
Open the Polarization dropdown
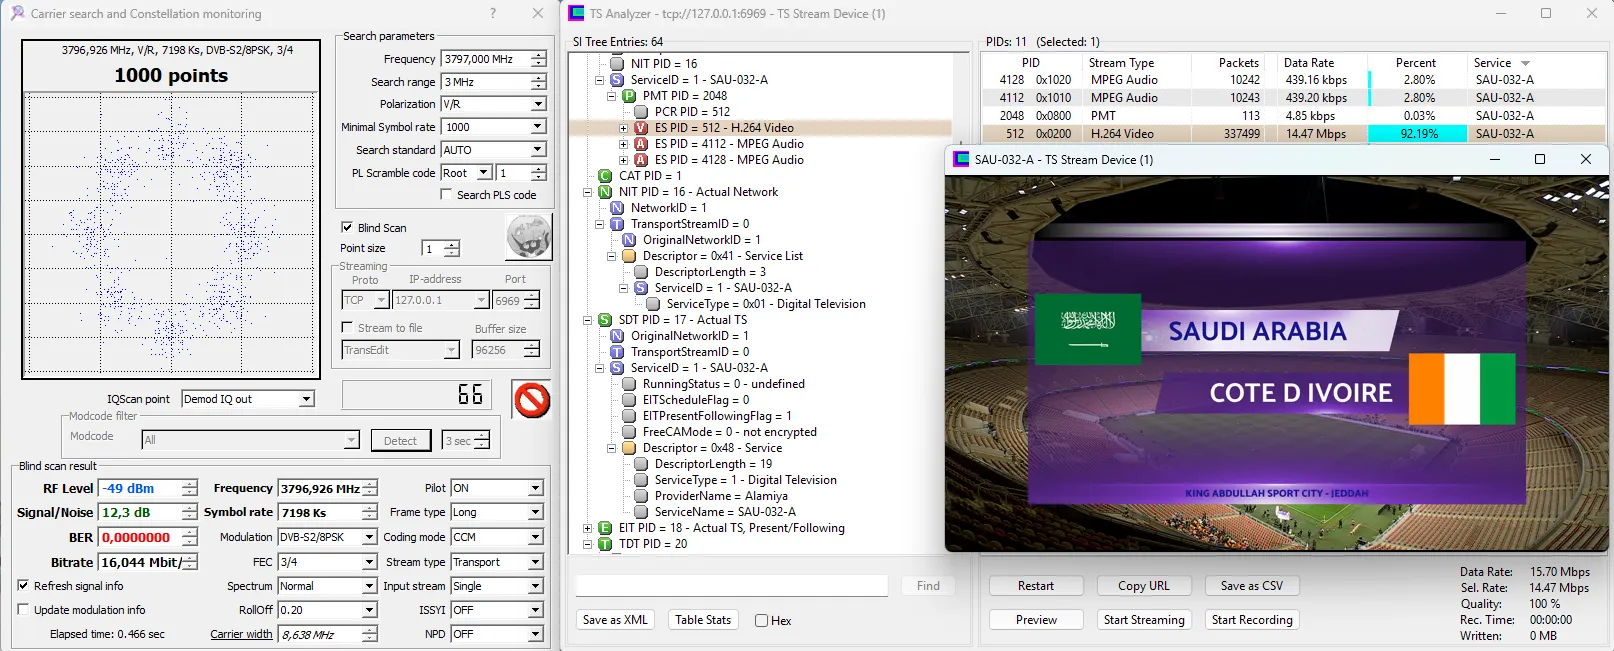(538, 104)
